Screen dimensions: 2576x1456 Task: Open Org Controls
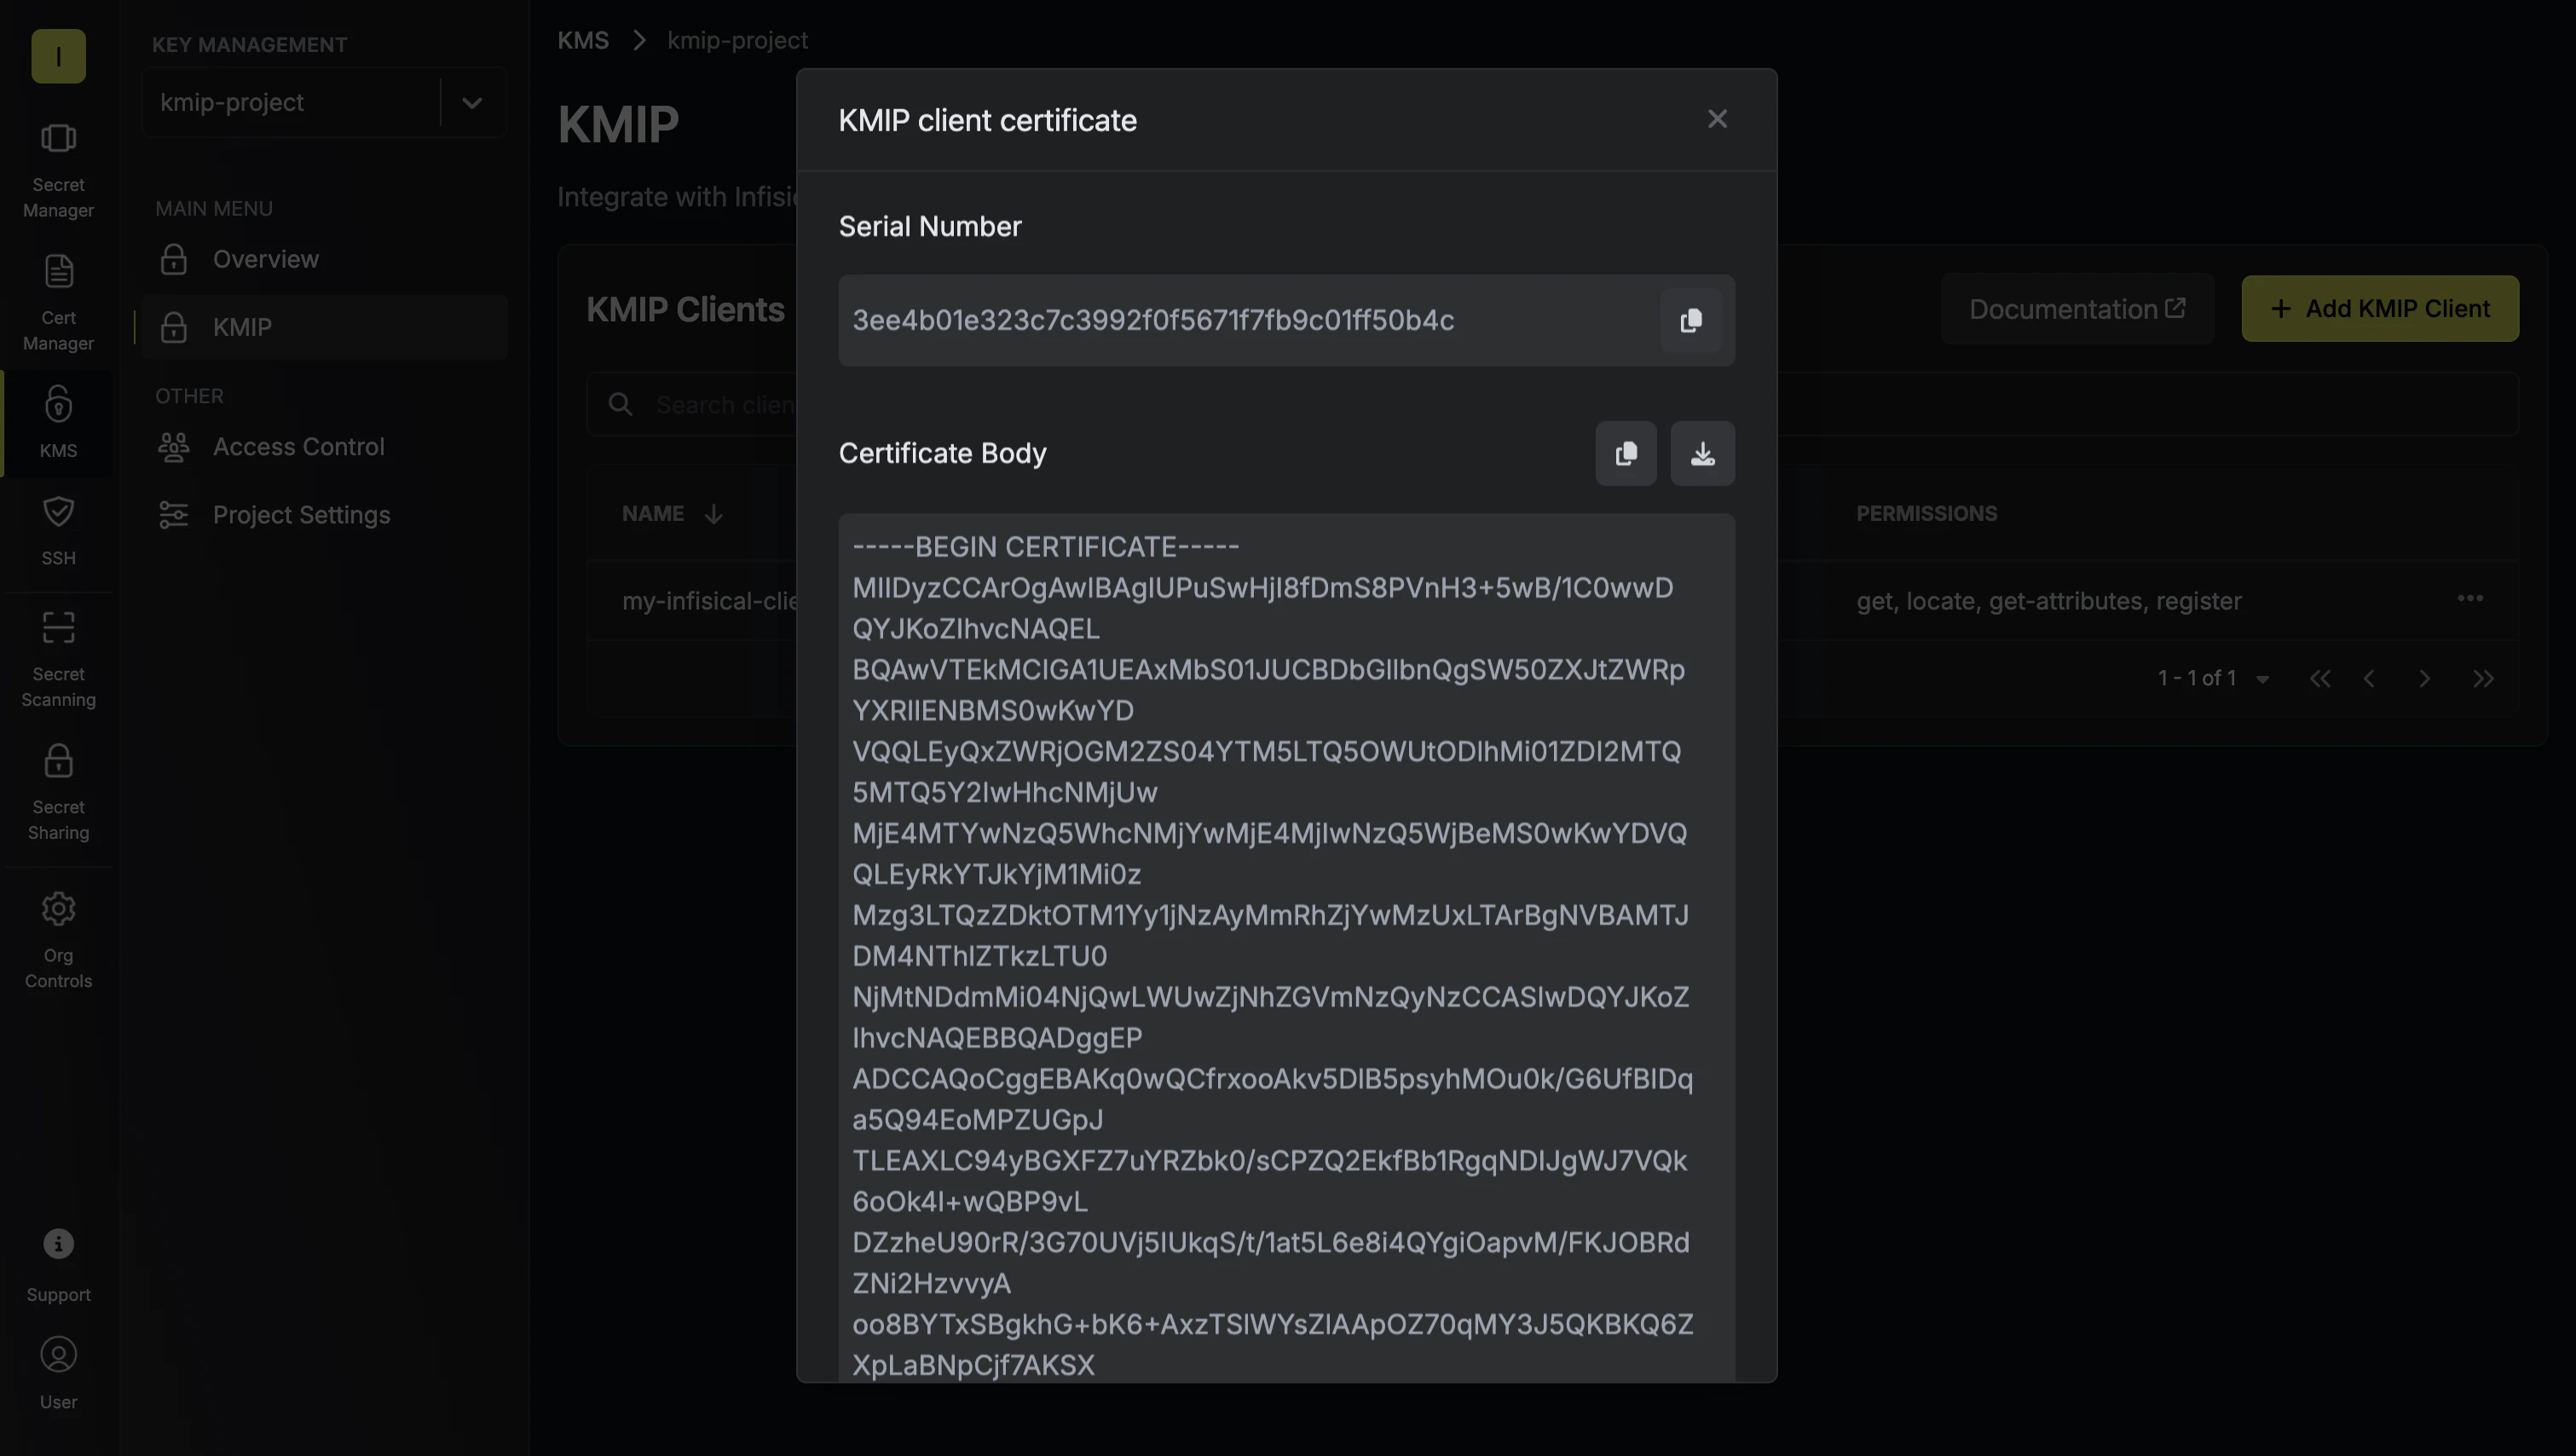point(58,940)
